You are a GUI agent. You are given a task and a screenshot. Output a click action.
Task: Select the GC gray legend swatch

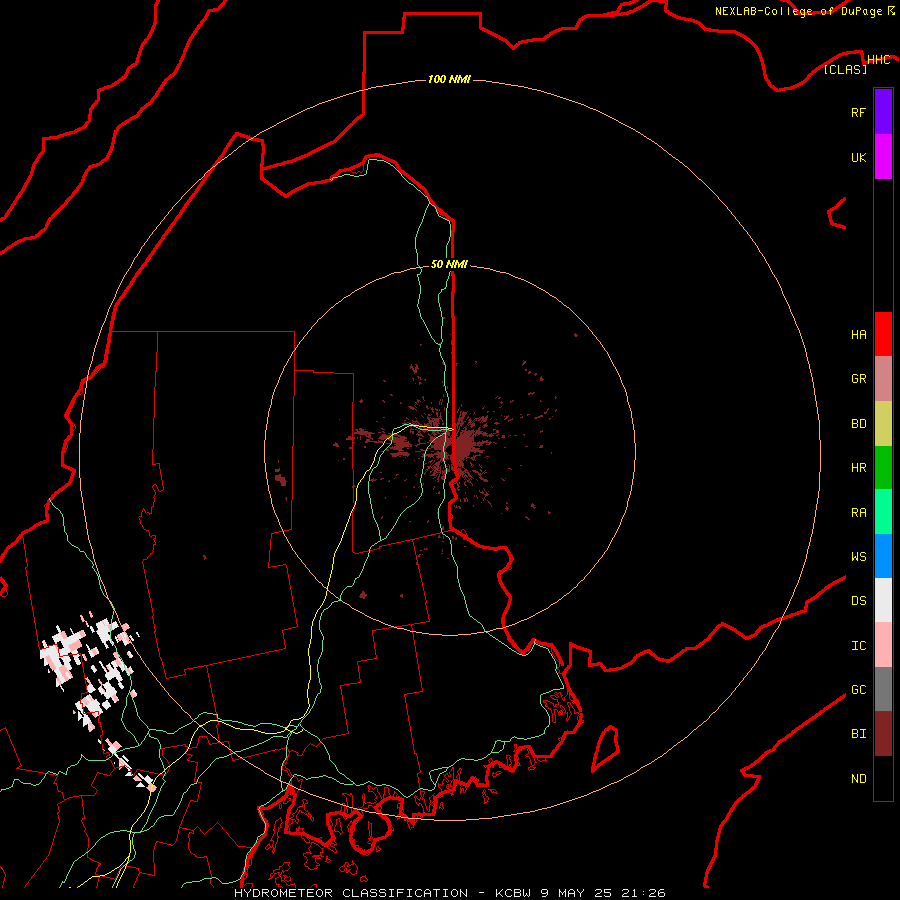(x=883, y=689)
